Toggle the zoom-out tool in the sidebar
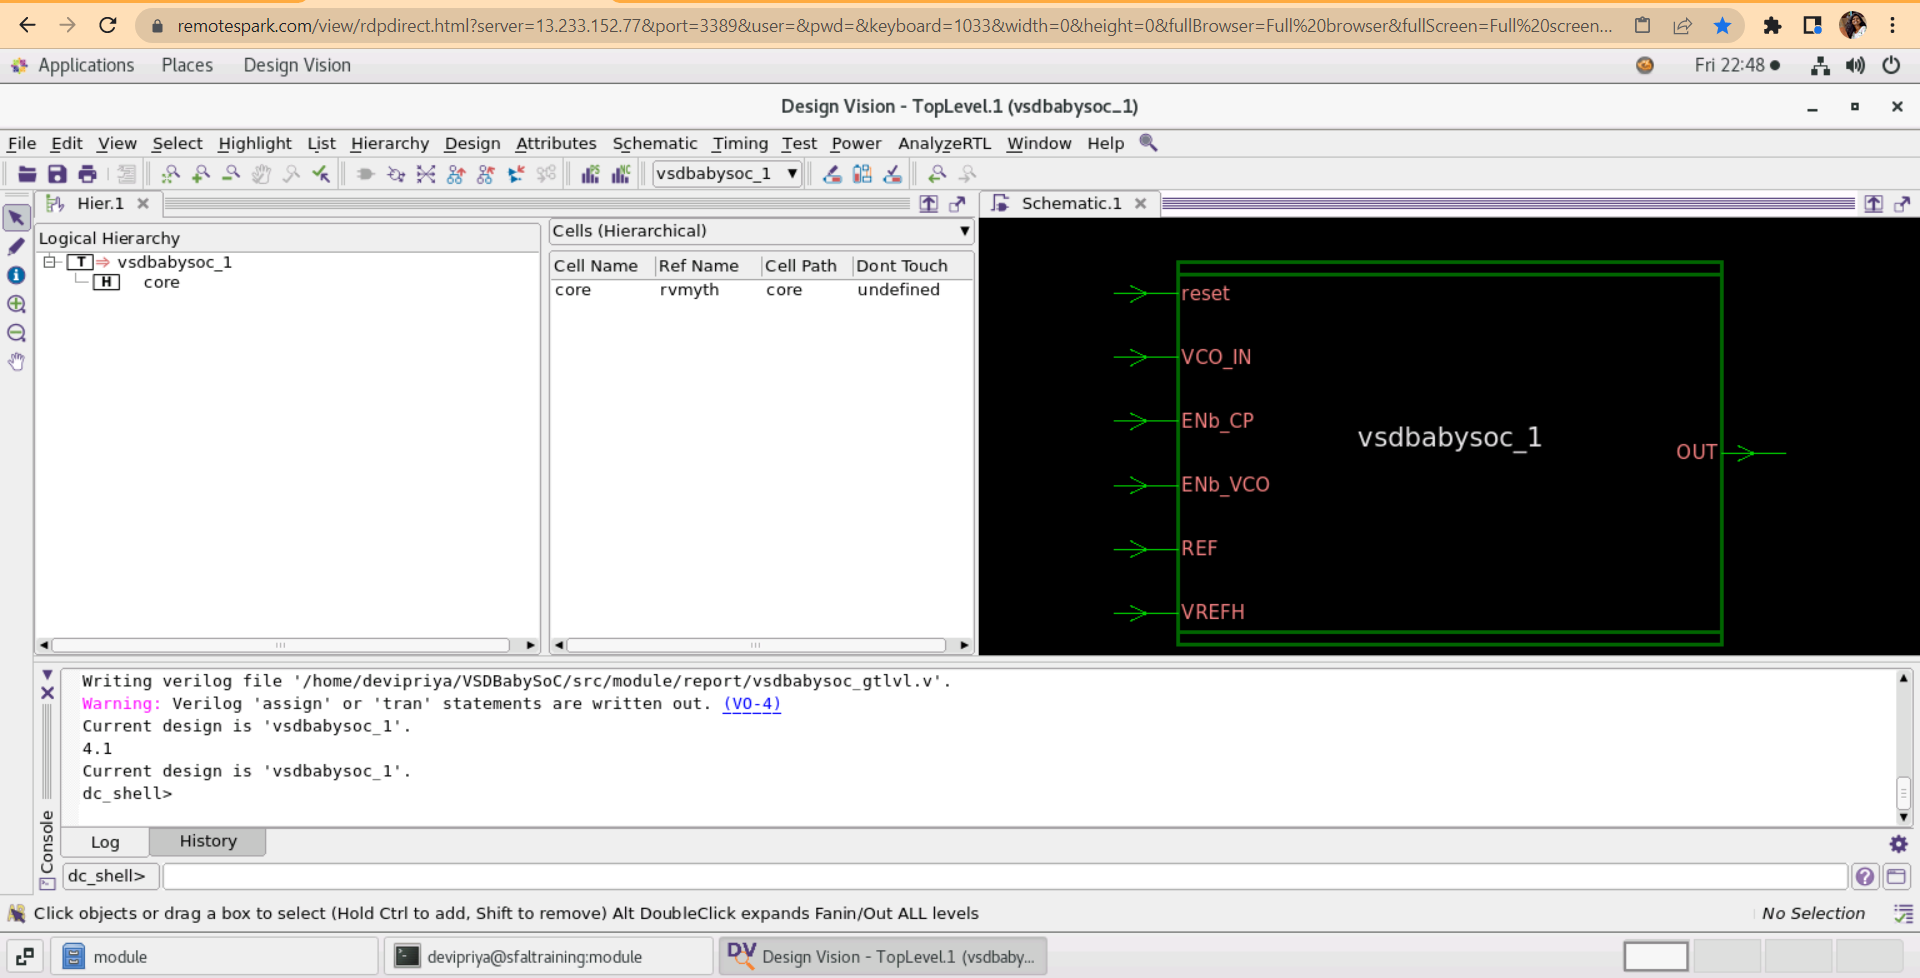This screenshot has width=1920, height=978. (x=16, y=333)
